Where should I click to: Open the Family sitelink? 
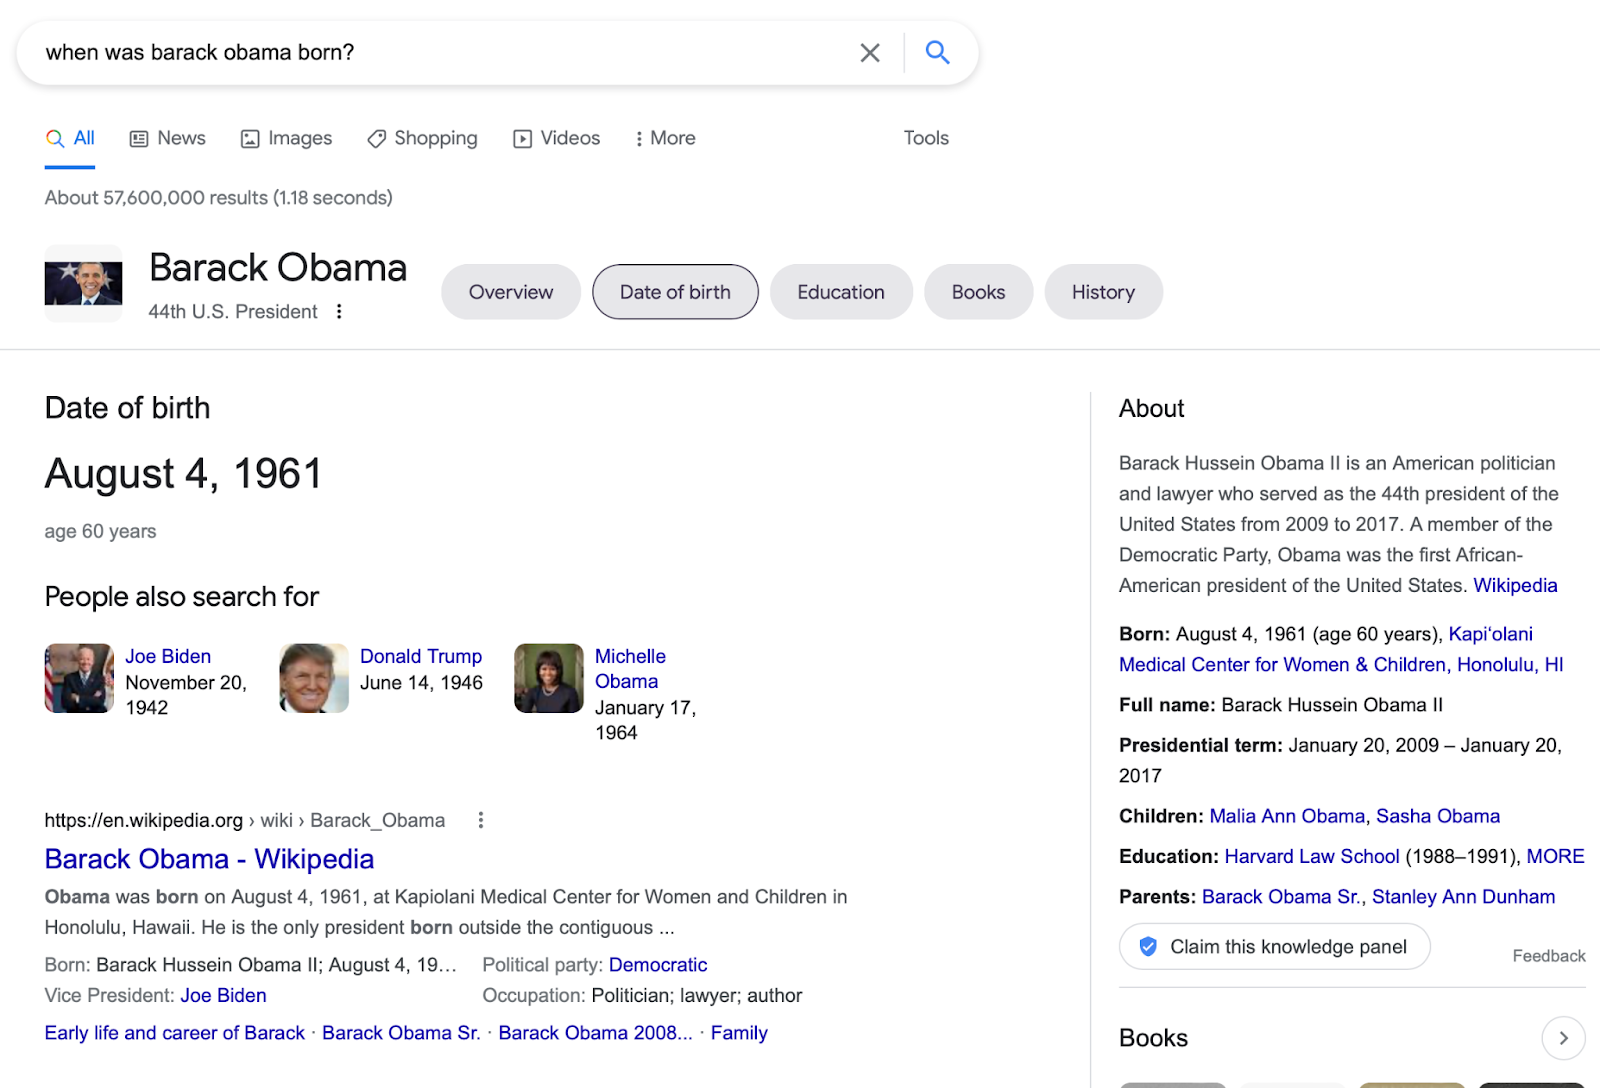click(x=739, y=1033)
